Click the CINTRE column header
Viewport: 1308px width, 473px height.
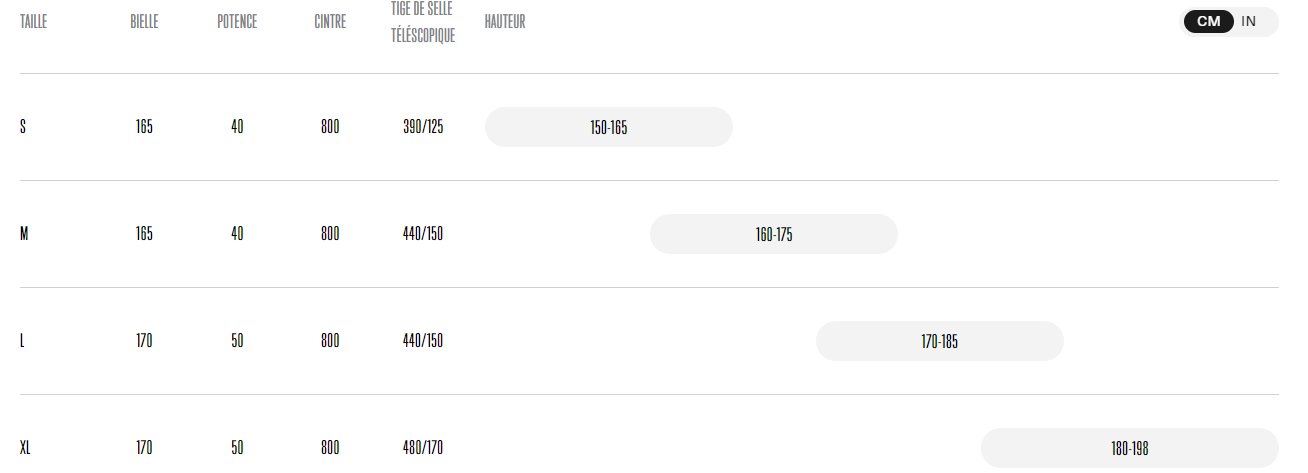click(x=330, y=22)
